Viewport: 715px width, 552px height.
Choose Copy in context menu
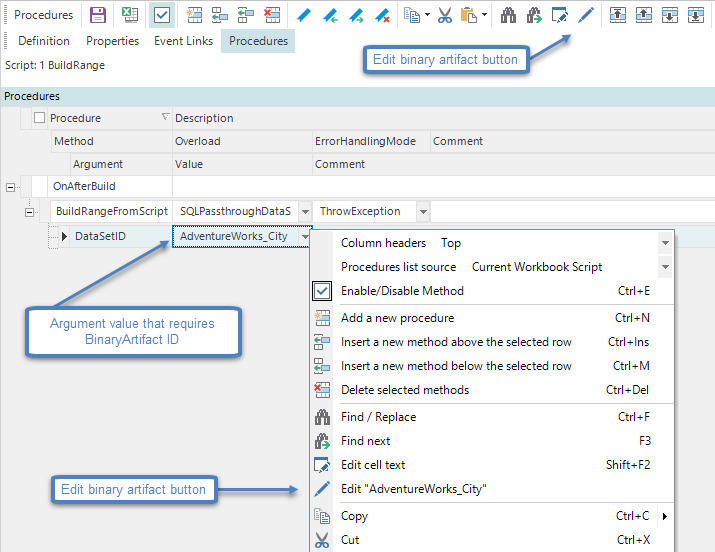coord(492,516)
